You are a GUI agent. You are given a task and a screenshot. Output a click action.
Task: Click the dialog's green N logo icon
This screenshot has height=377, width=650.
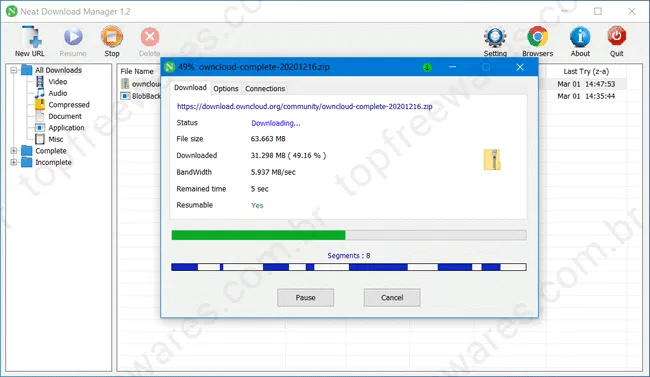(169, 67)
